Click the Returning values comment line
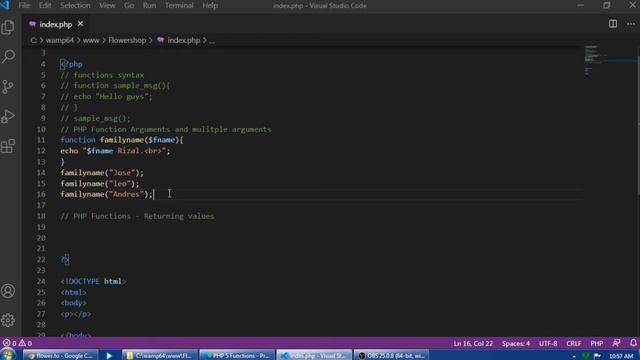 pyautogui.click(x=137, y=216)
